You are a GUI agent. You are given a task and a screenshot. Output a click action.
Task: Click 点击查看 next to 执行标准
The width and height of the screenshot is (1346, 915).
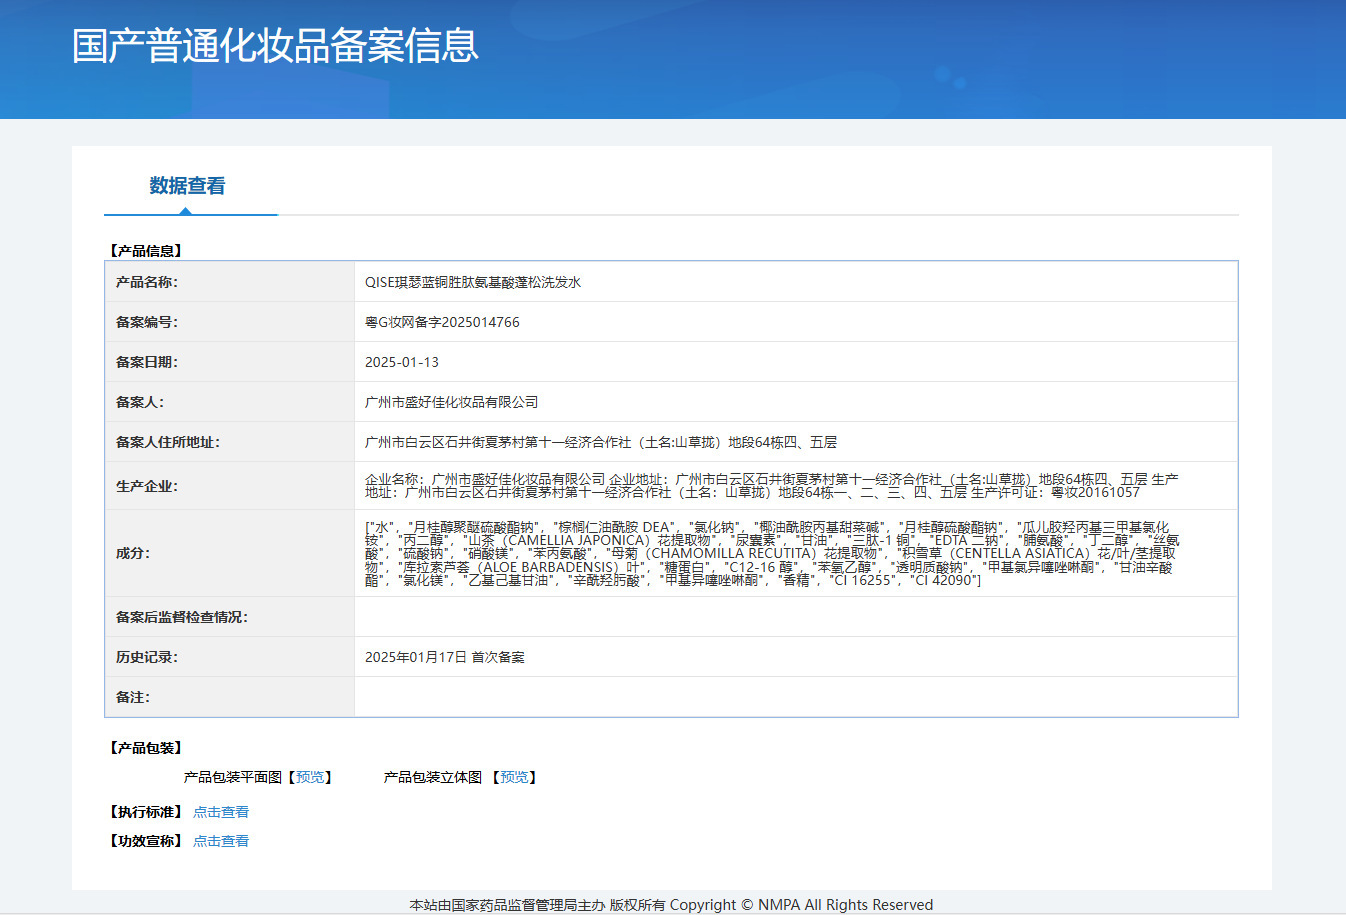[221, 812]
